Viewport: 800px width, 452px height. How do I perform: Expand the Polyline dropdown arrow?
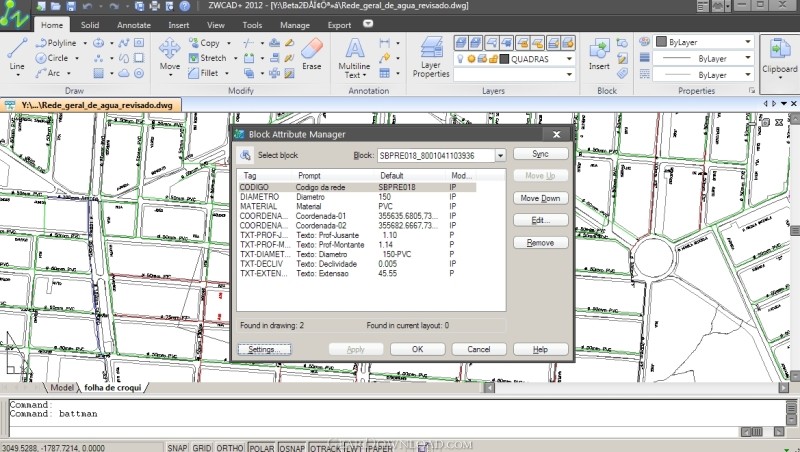point(85,43)
